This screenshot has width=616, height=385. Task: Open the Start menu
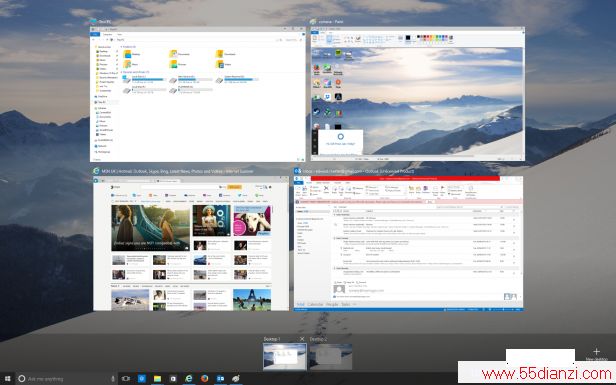(7, 379)
